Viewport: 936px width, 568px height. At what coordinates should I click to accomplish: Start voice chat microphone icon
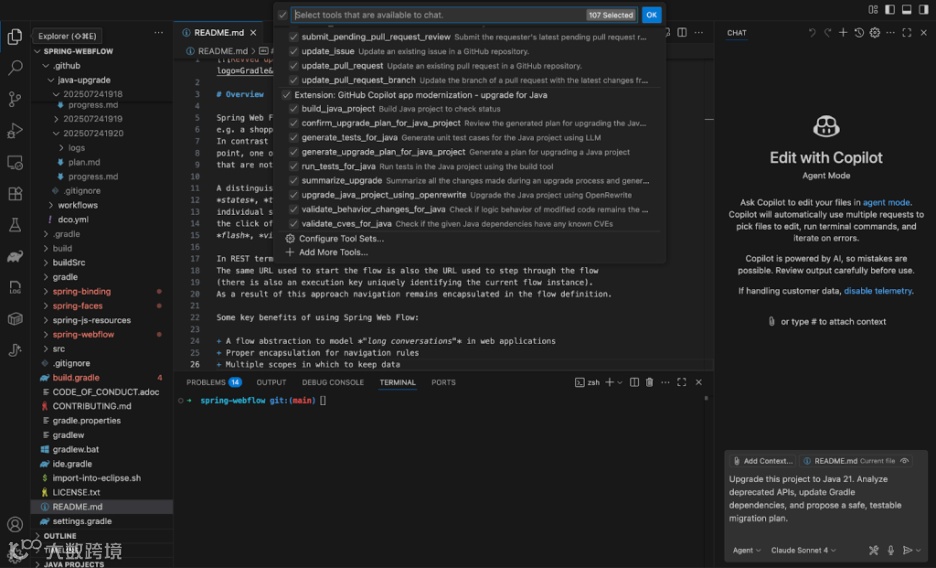tap(890, 550)
